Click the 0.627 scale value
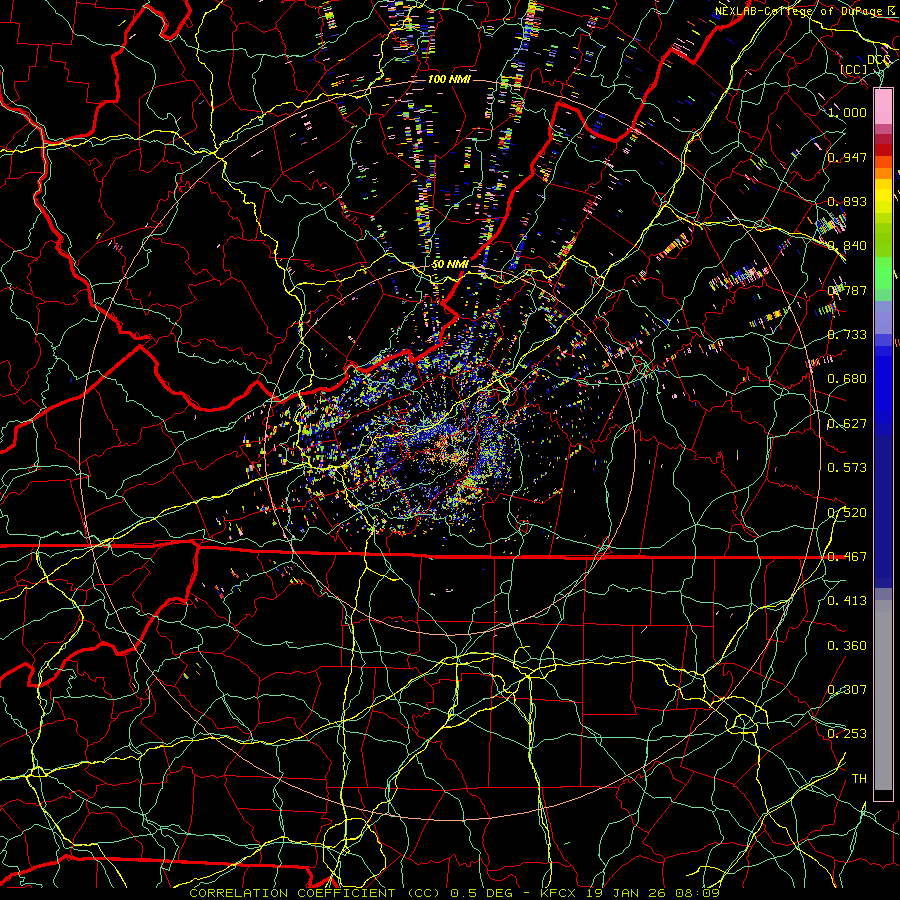 pyautogui.click(x=847, y=424)
